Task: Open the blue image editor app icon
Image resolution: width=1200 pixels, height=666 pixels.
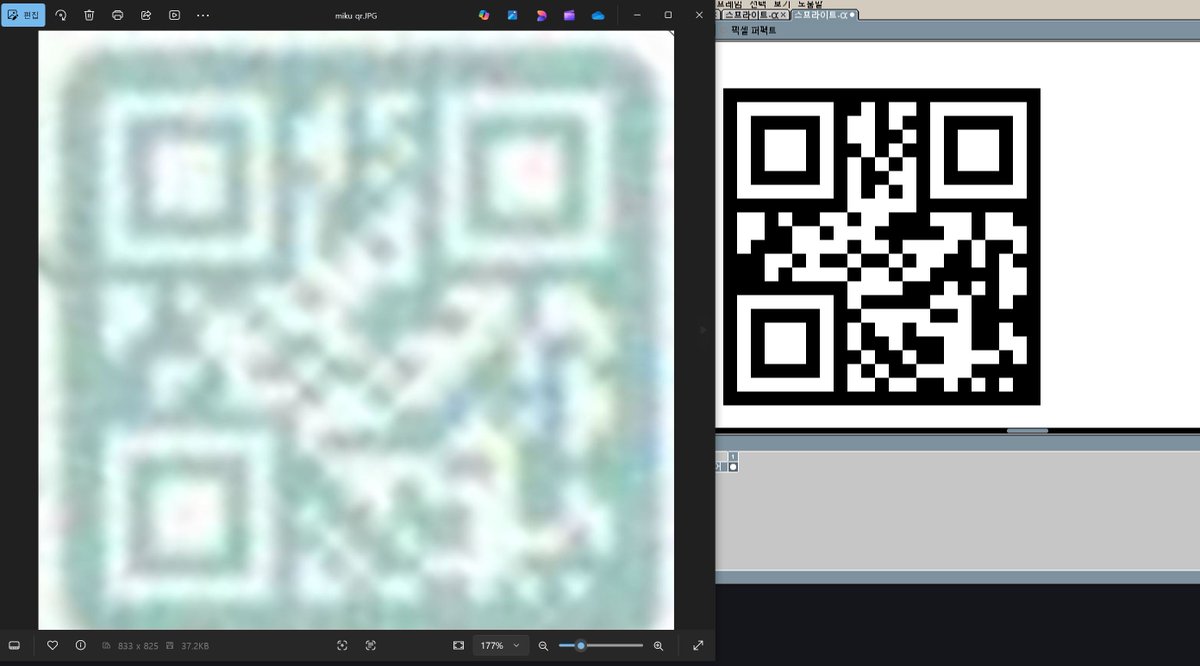Action: click(513, 15)
